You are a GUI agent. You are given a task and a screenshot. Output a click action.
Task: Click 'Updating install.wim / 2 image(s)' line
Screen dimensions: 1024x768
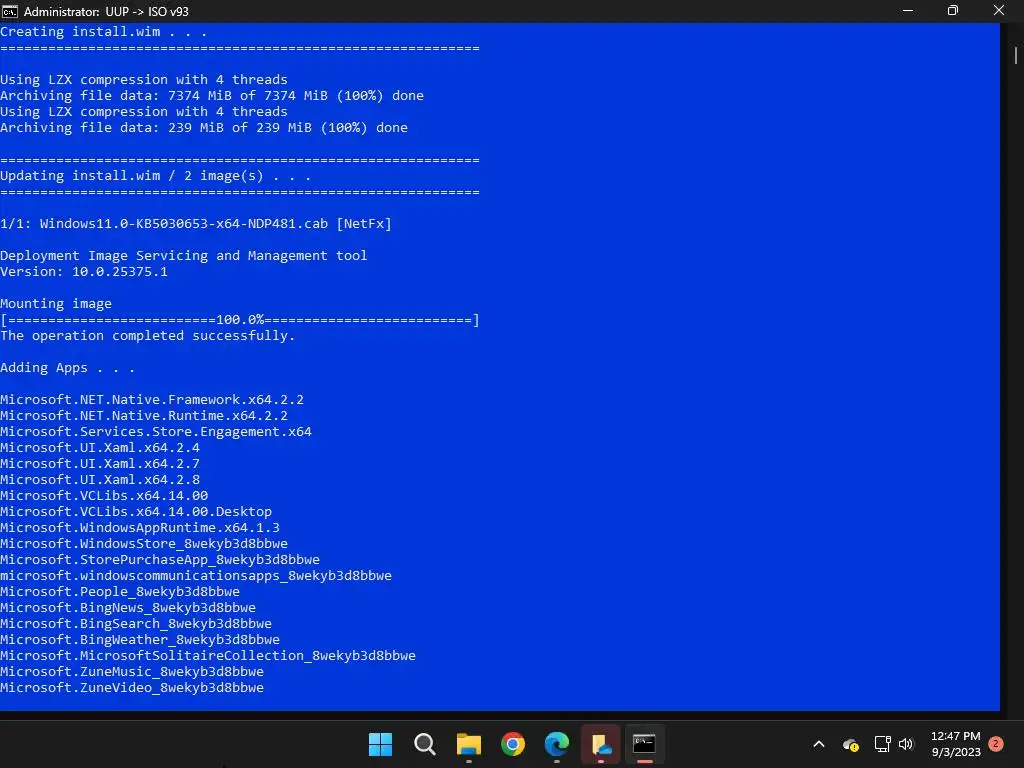click(x=155, y=176)
